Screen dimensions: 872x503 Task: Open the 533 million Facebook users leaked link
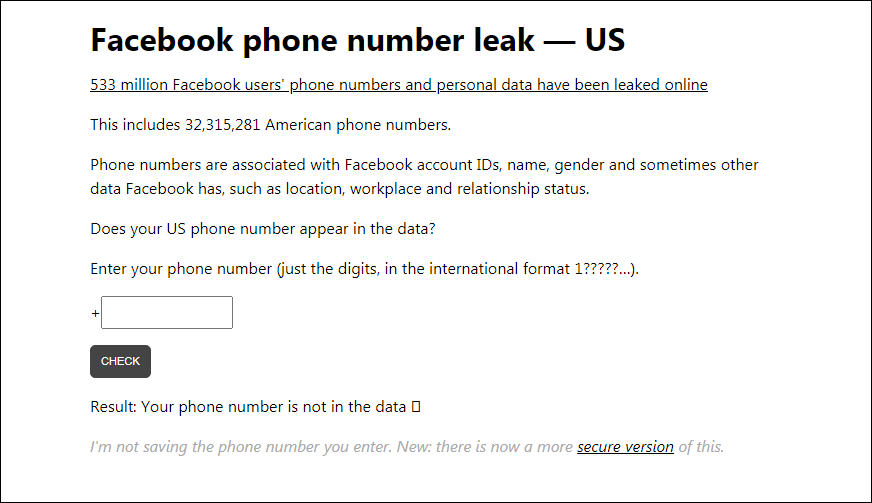[399, 85]
